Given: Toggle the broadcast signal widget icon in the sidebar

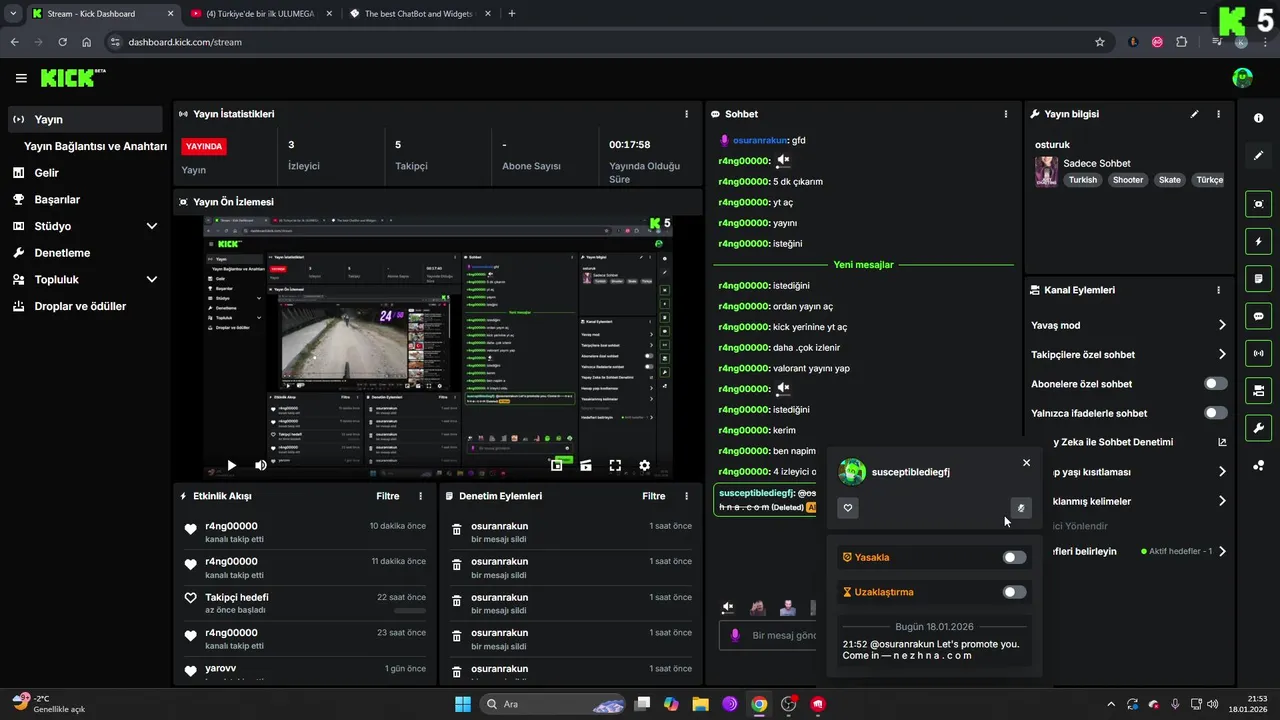Looking at the screenshot, I should point(1258,353).
